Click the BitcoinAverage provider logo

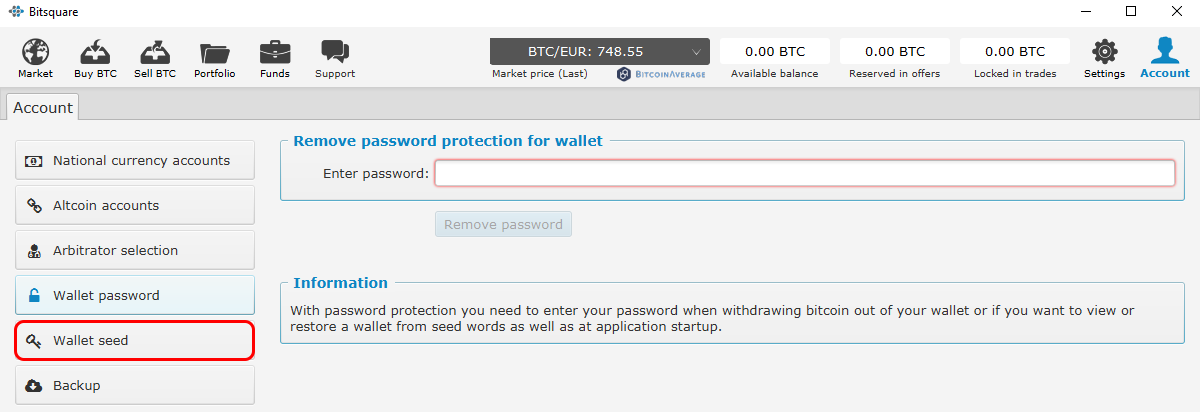[661, 74]
